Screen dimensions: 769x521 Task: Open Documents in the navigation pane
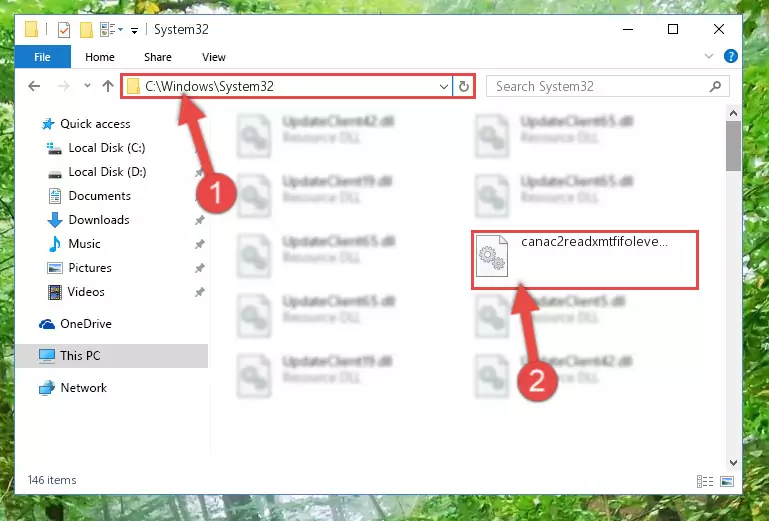100,196
